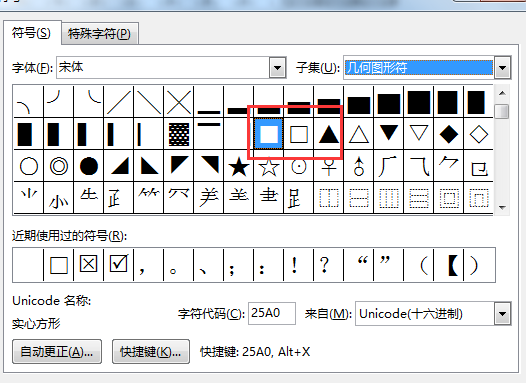Select the falling diagonal line symbol ╲

tap(149, 102)
